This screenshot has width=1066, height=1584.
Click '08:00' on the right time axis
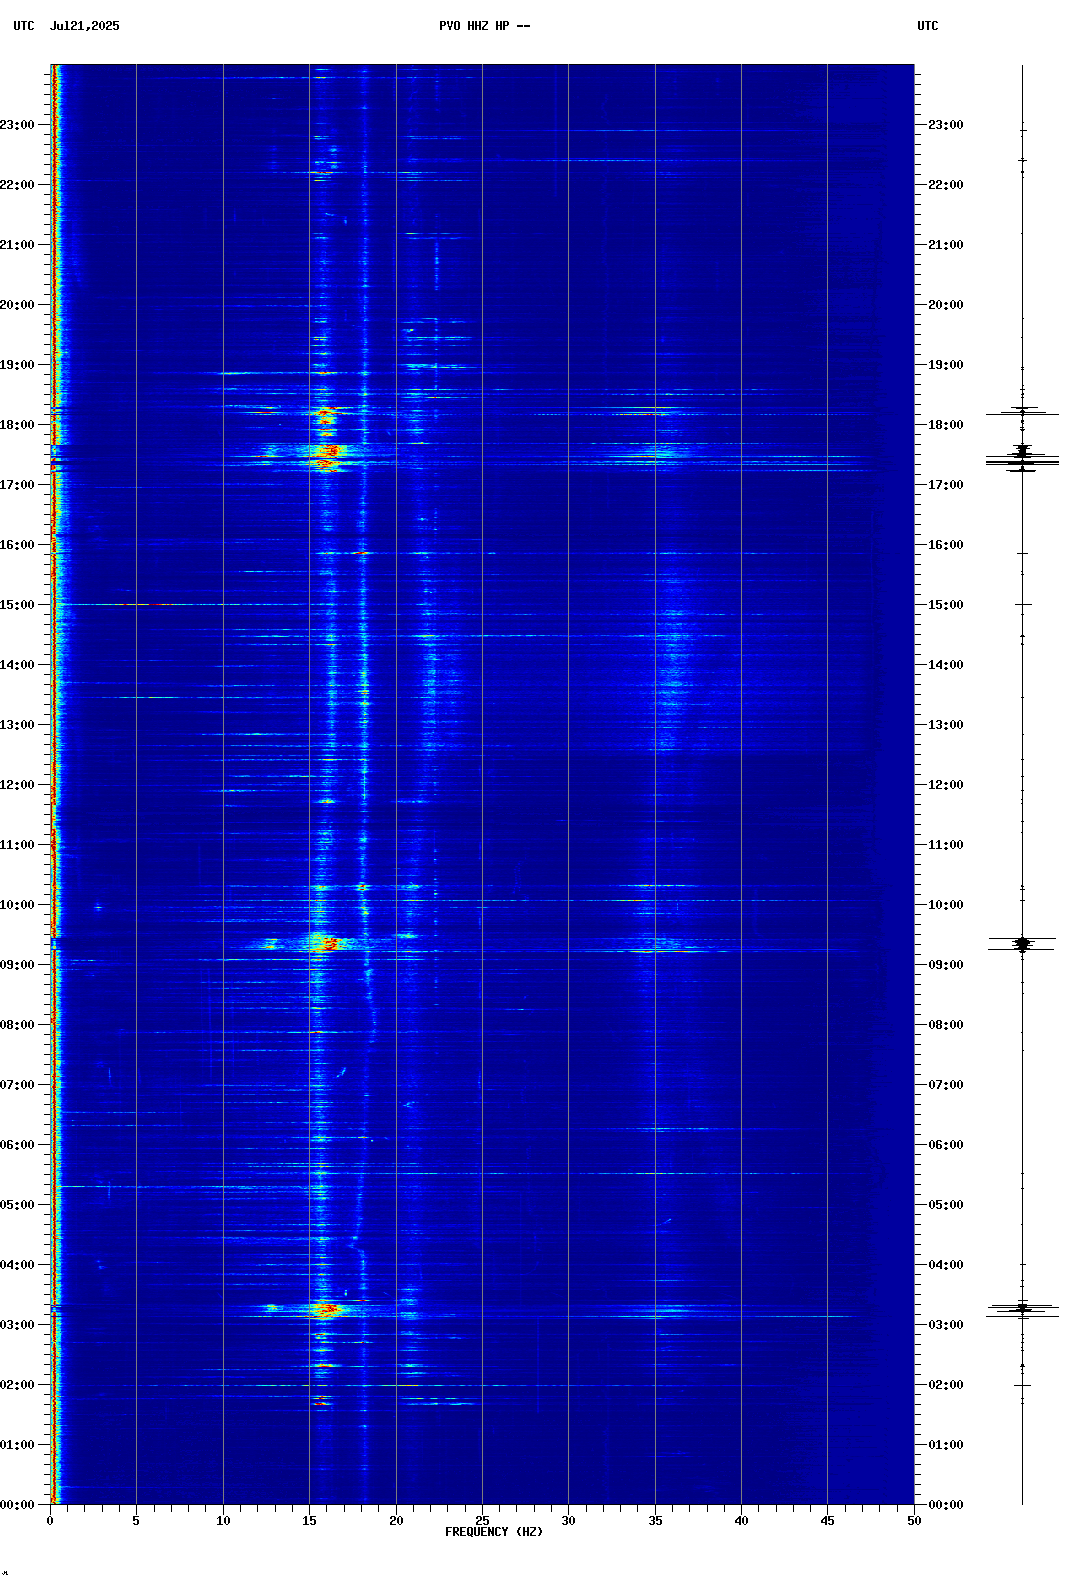[946, 1025]
